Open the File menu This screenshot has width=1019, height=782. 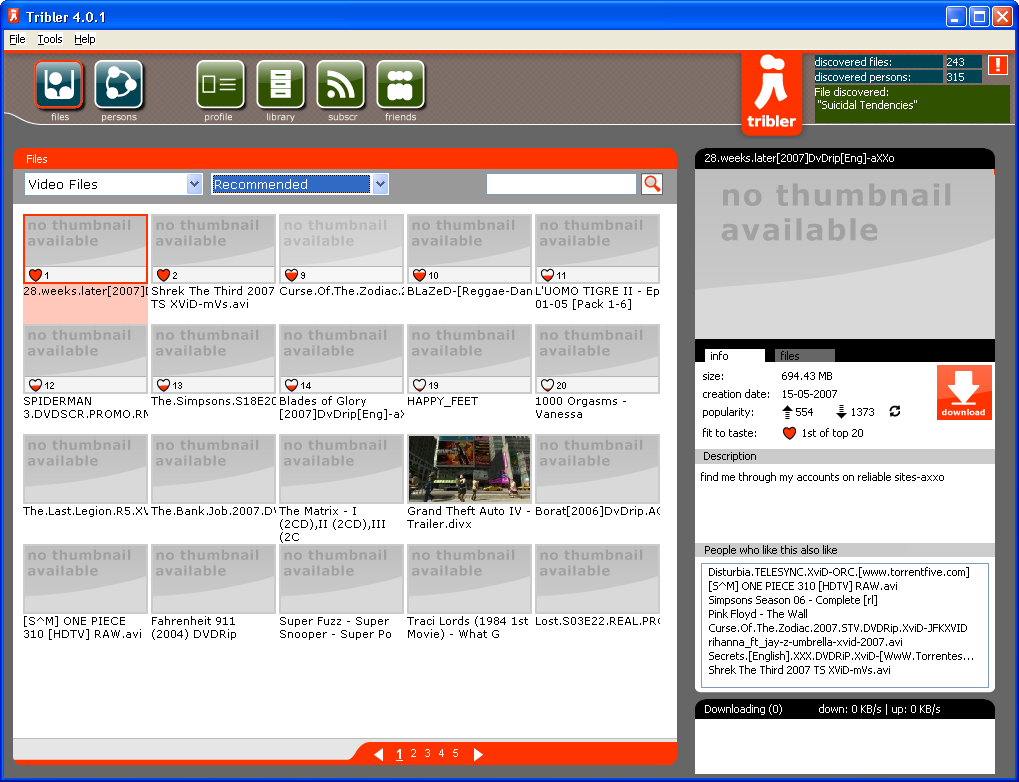coord(17,39)
